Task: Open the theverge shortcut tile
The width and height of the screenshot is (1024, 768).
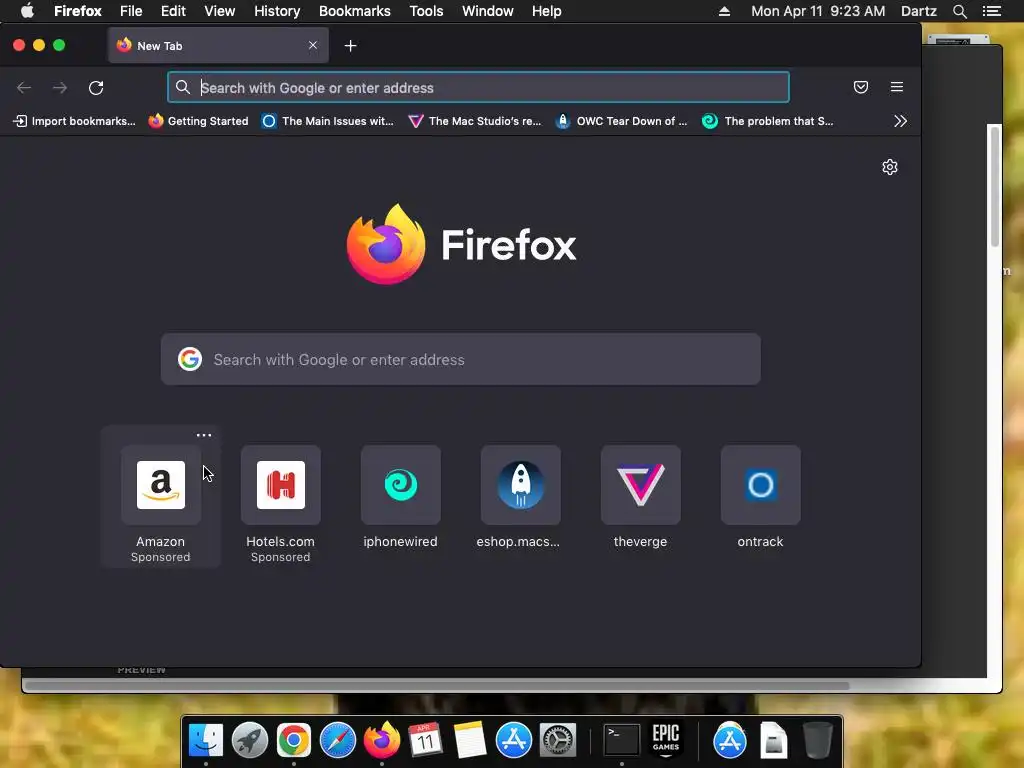Action: click(641, 485)
